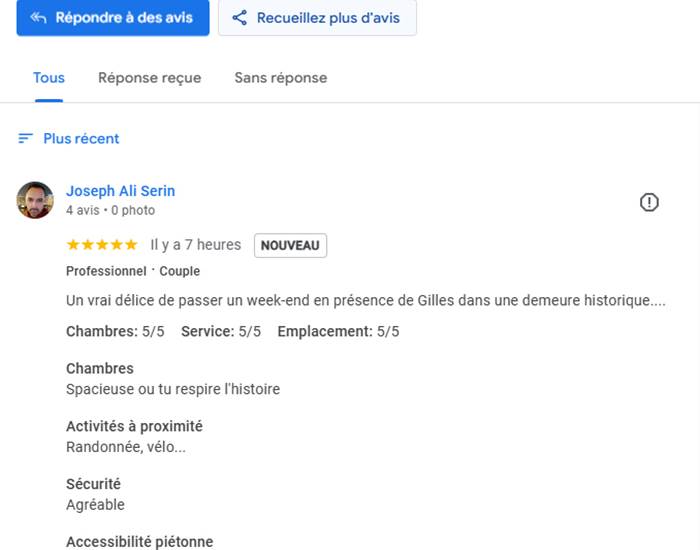Click the Recueillez plus d'avis button label
This screenshot has width=700, height=550.
tap(330, 18)
